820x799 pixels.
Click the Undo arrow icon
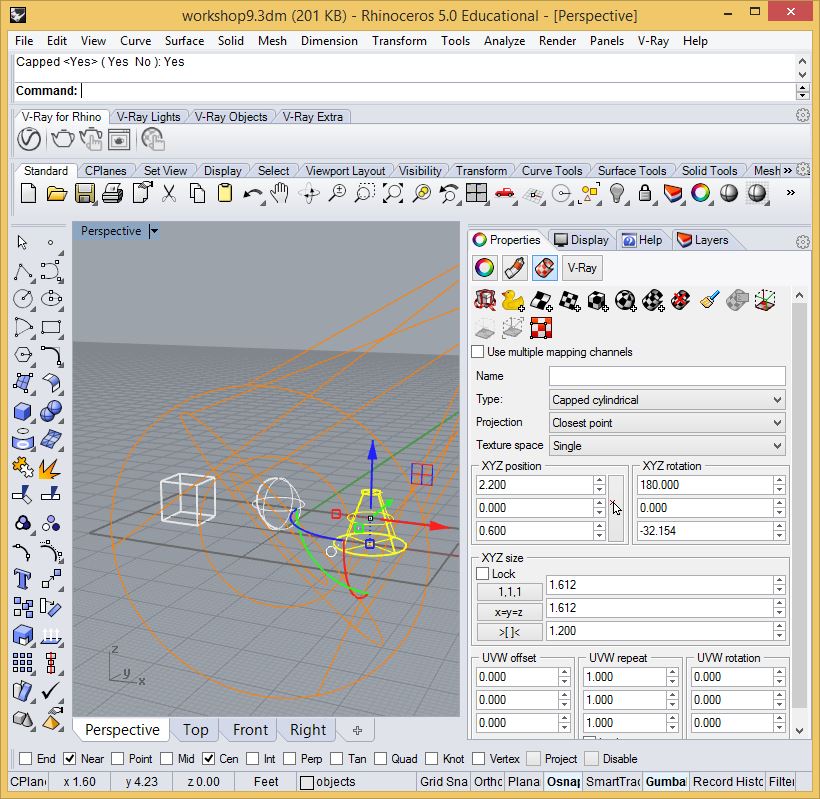tap(253, 195)
